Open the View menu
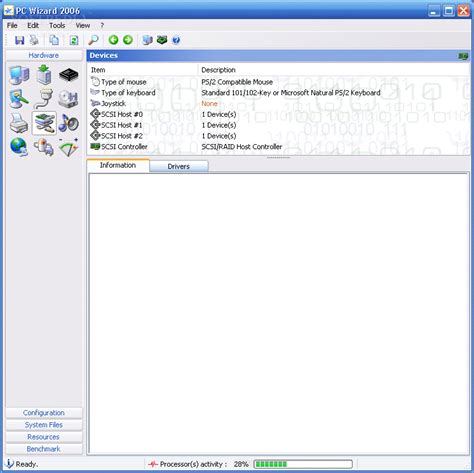The image size is (474, 473). click(x=83, y=25)
